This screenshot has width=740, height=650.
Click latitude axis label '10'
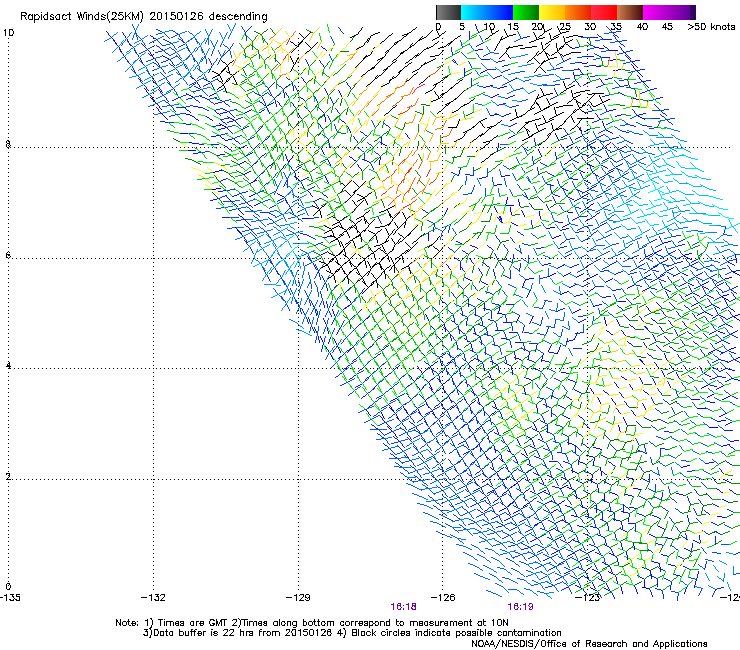8,33
